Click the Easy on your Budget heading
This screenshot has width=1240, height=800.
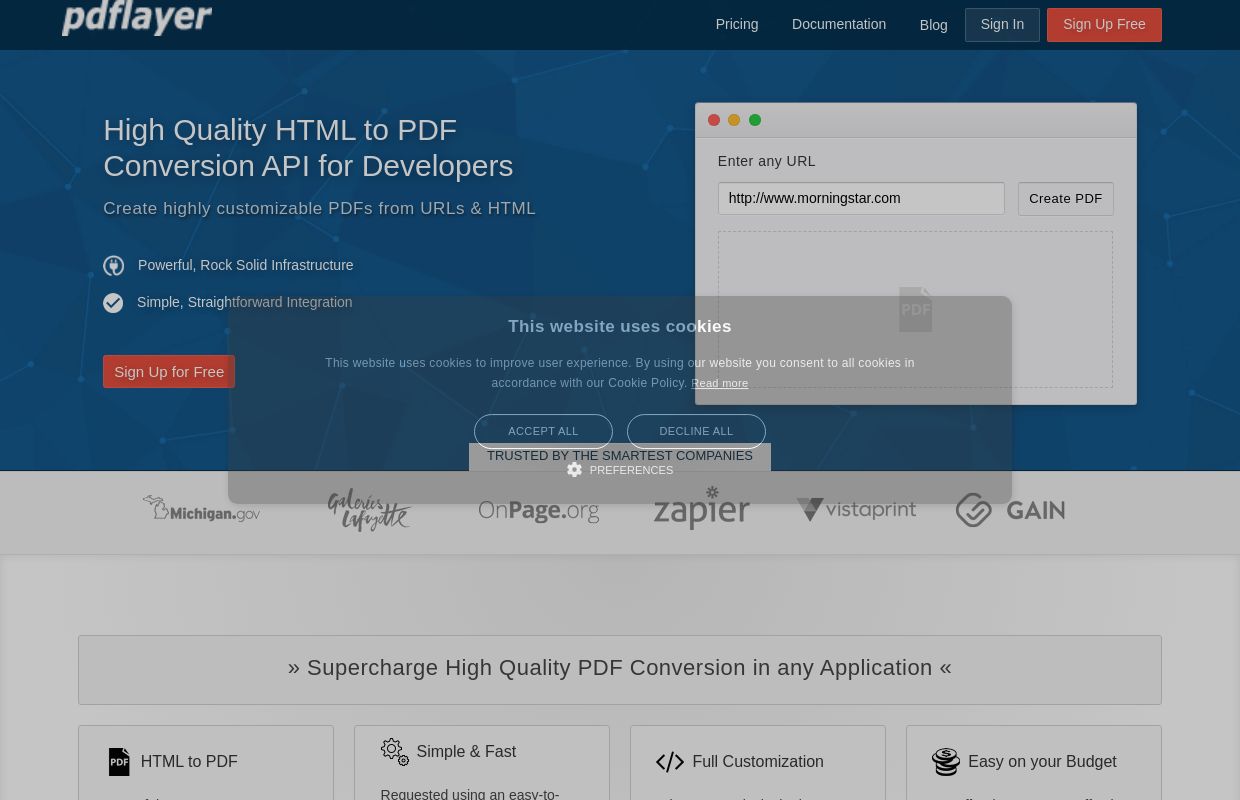[1042, 761]
